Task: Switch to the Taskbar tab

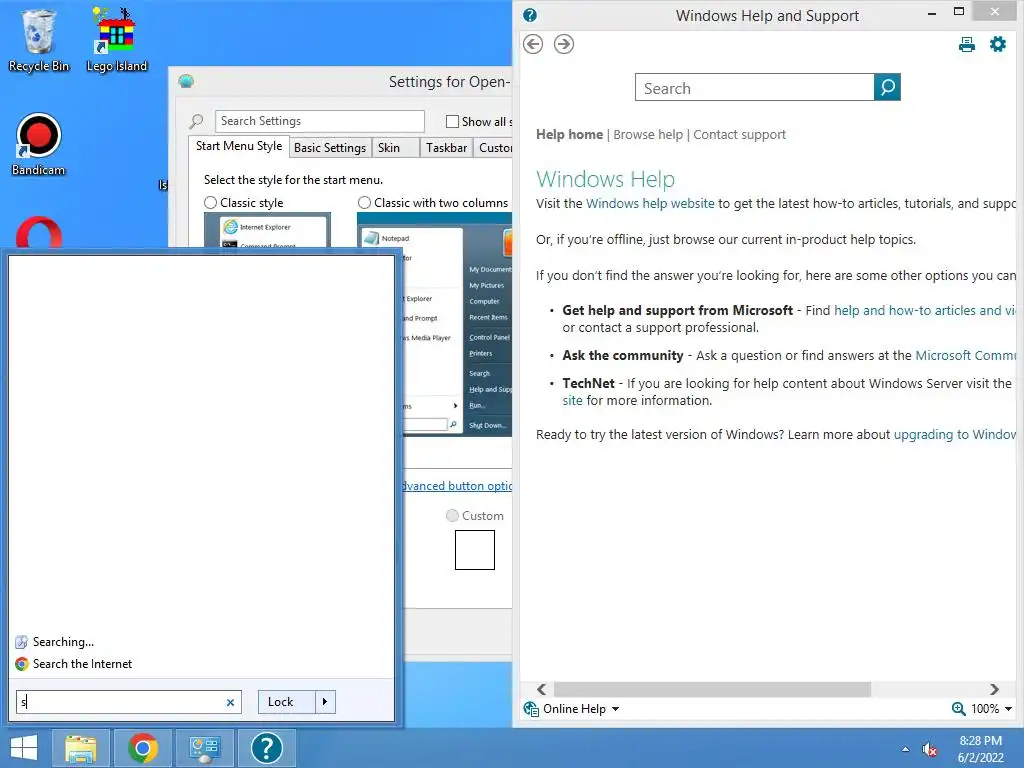Action: point(446,148)
